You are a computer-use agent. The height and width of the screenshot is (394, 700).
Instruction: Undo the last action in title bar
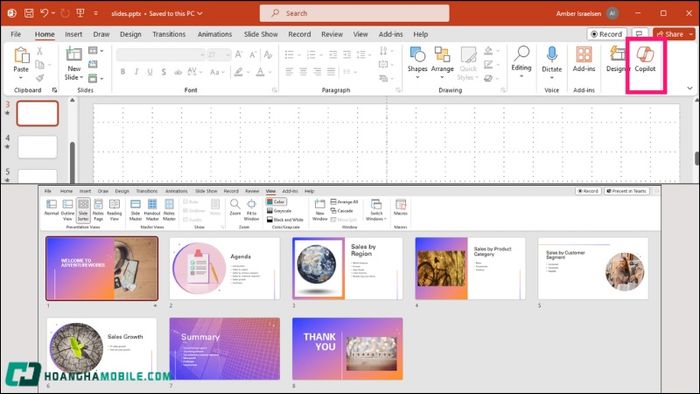click(x=44, y=13)
